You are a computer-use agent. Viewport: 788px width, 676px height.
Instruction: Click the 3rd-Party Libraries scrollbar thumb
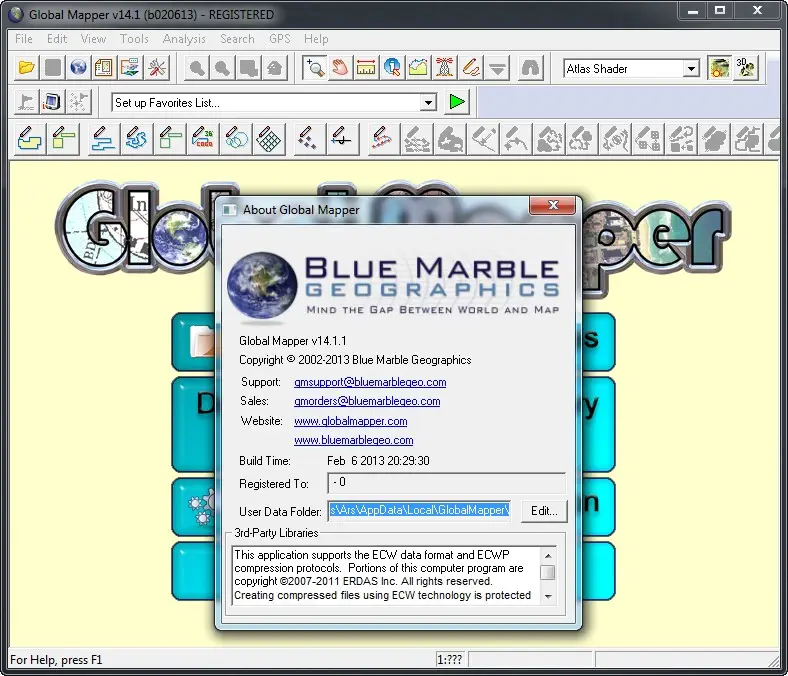pos(548,572)
